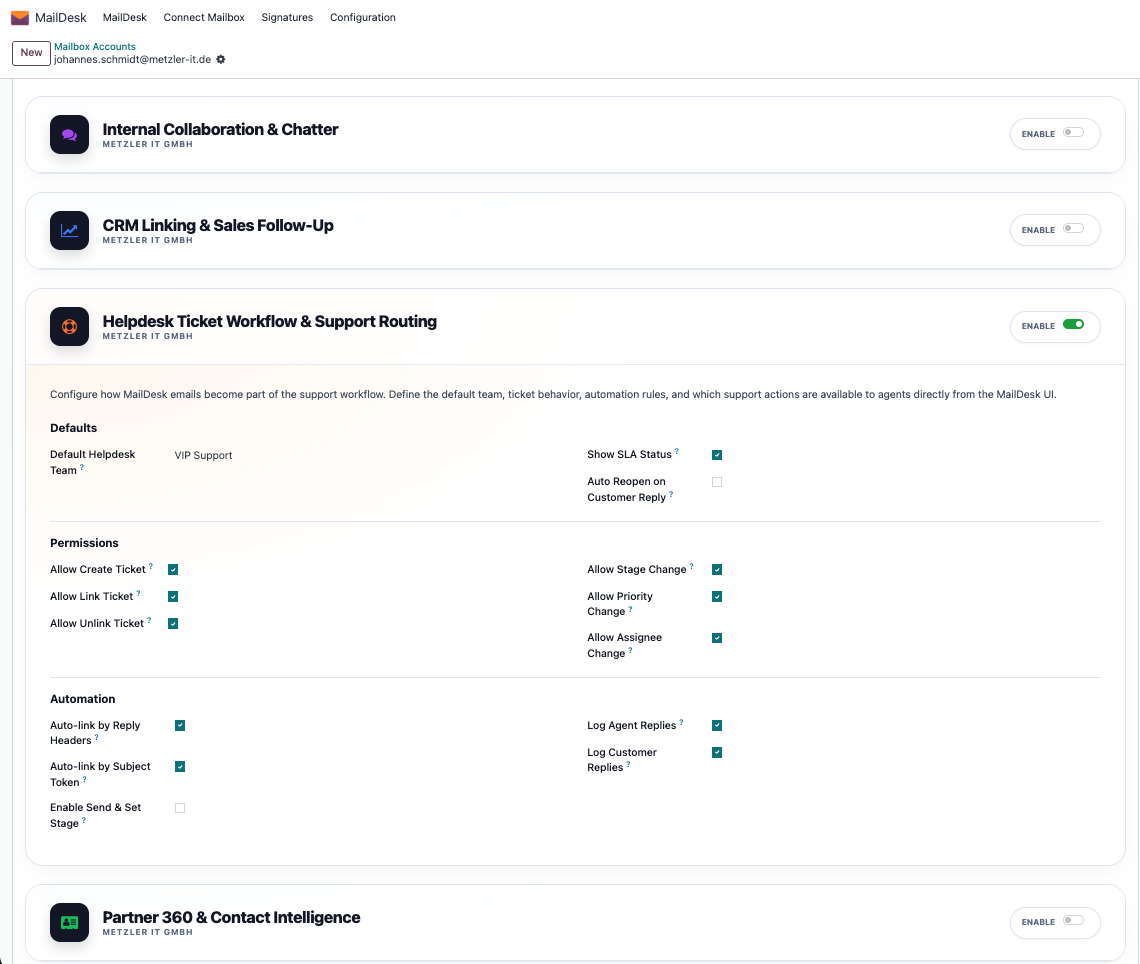
Task: Go to Mailbox Accounts breadcrumb
Action: click(x=95, y=47)
